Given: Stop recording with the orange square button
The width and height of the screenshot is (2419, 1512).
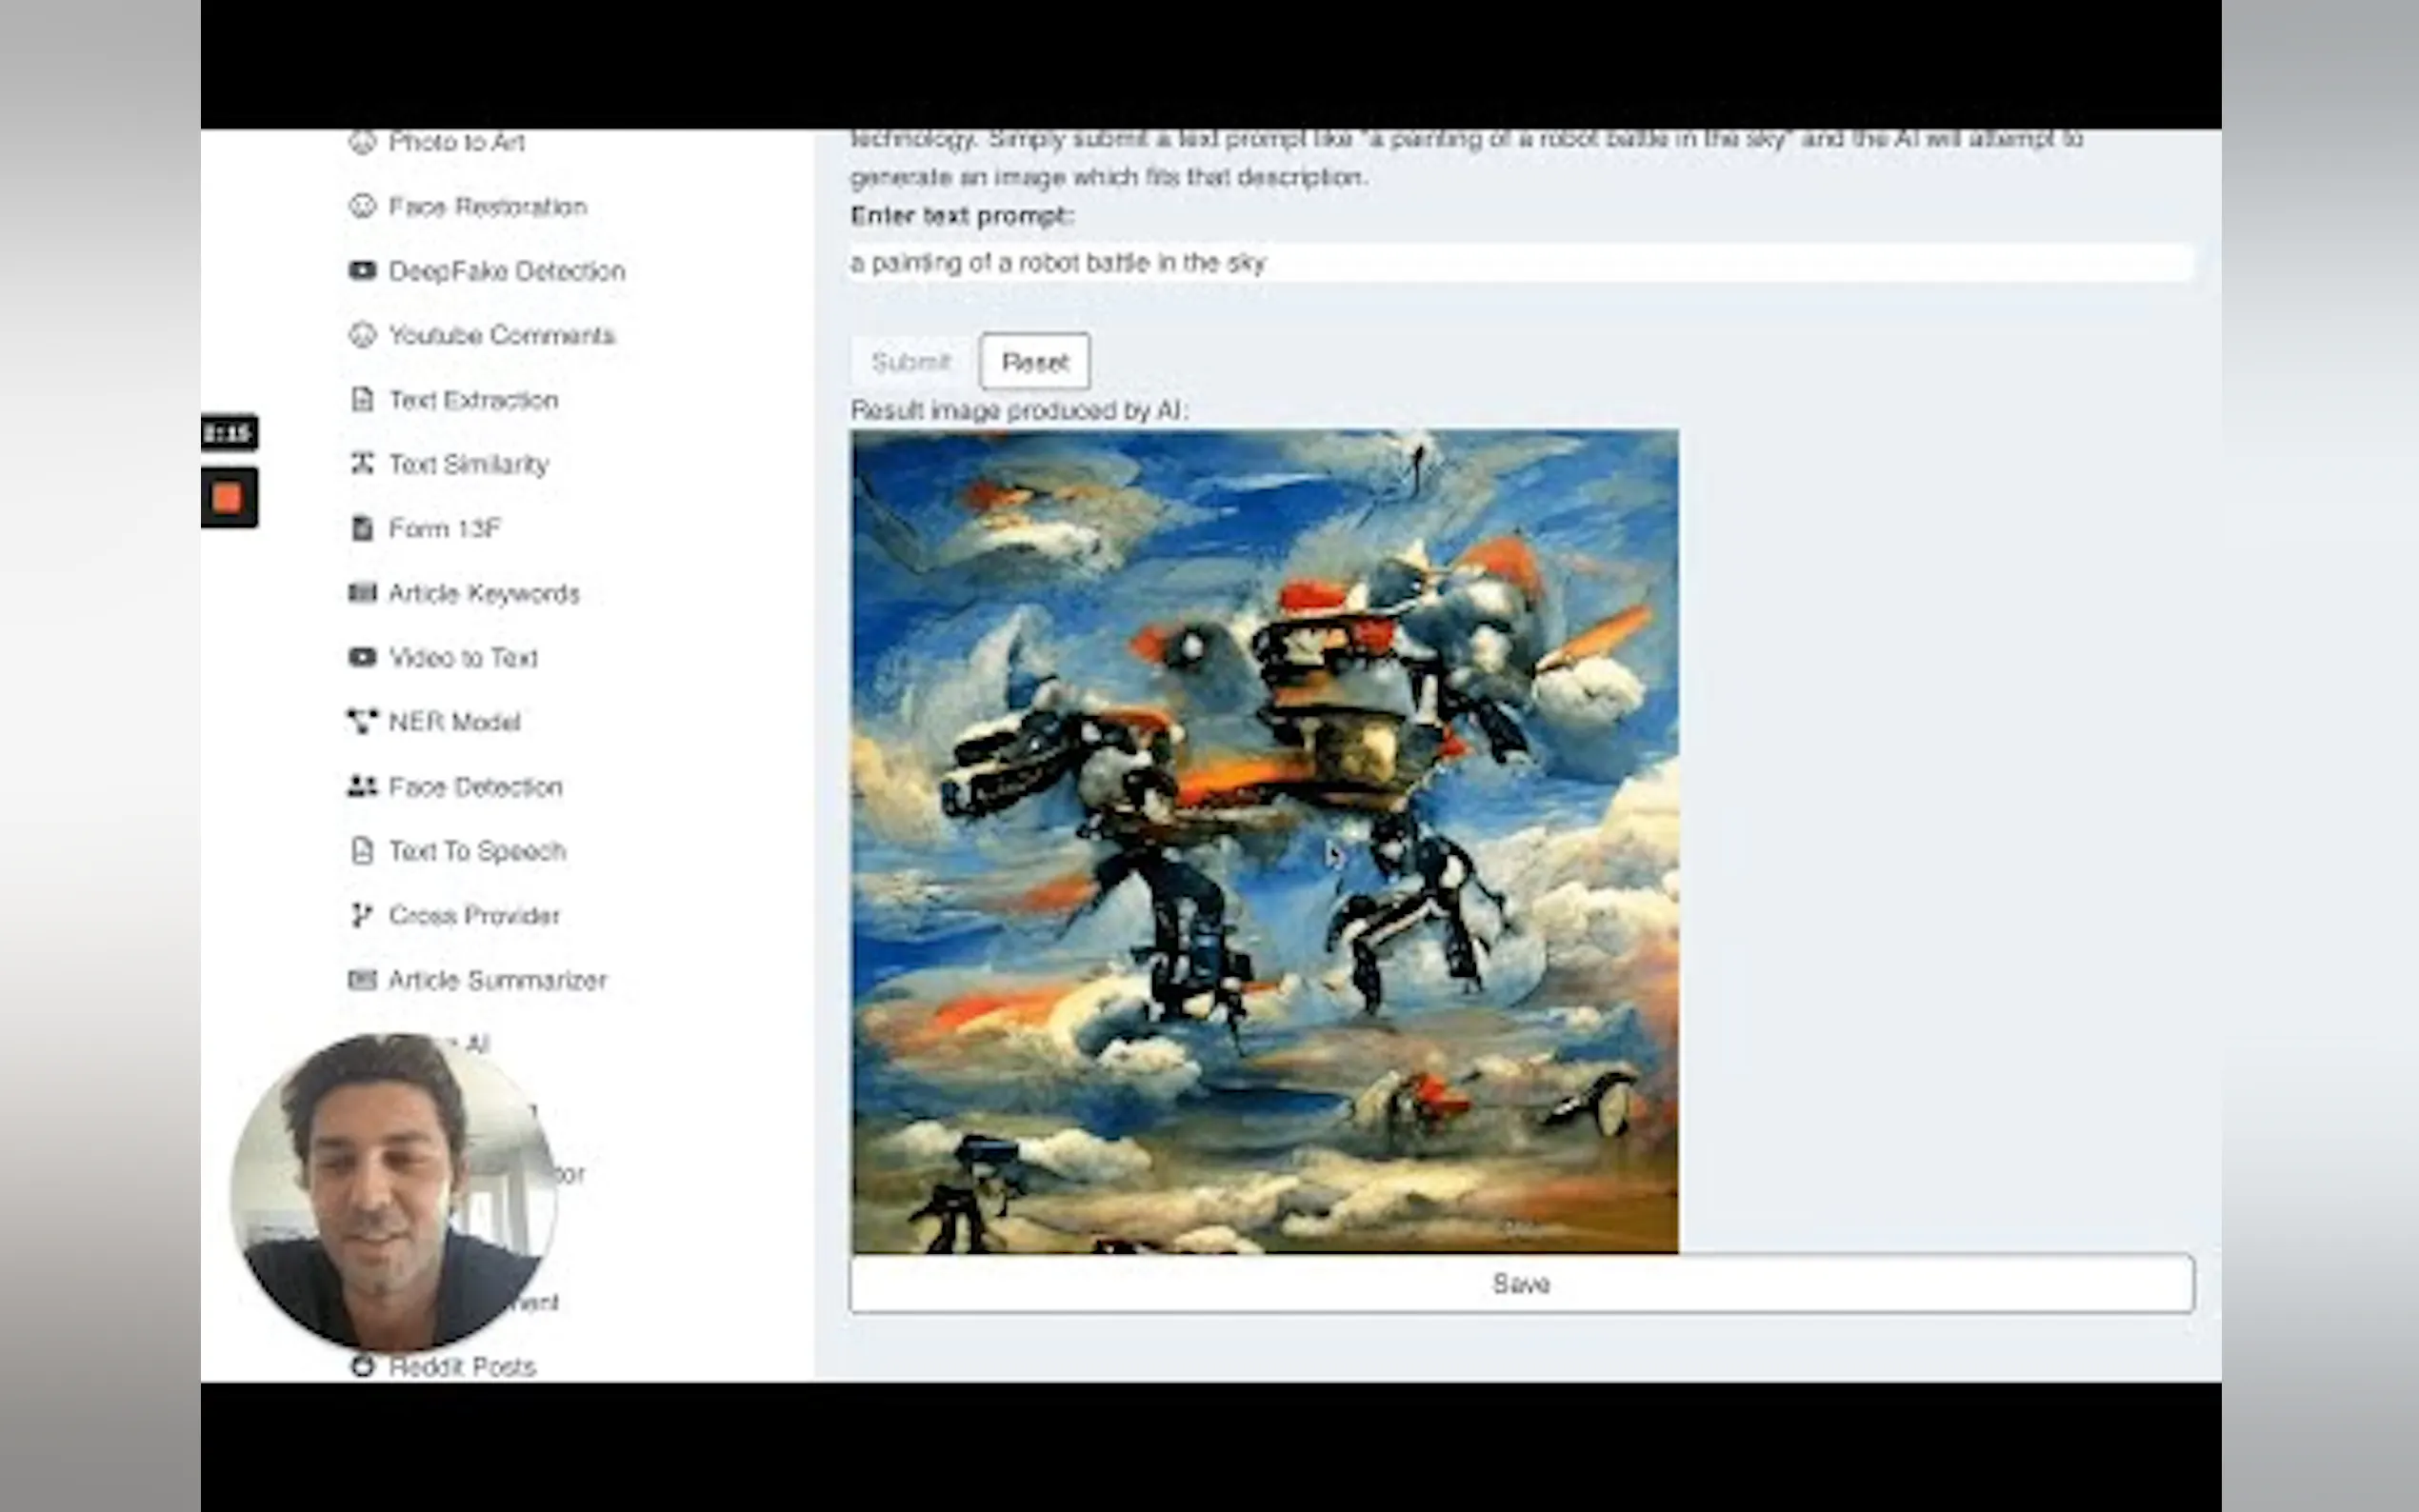Looking at the screenshot, I should pos(228,498).
